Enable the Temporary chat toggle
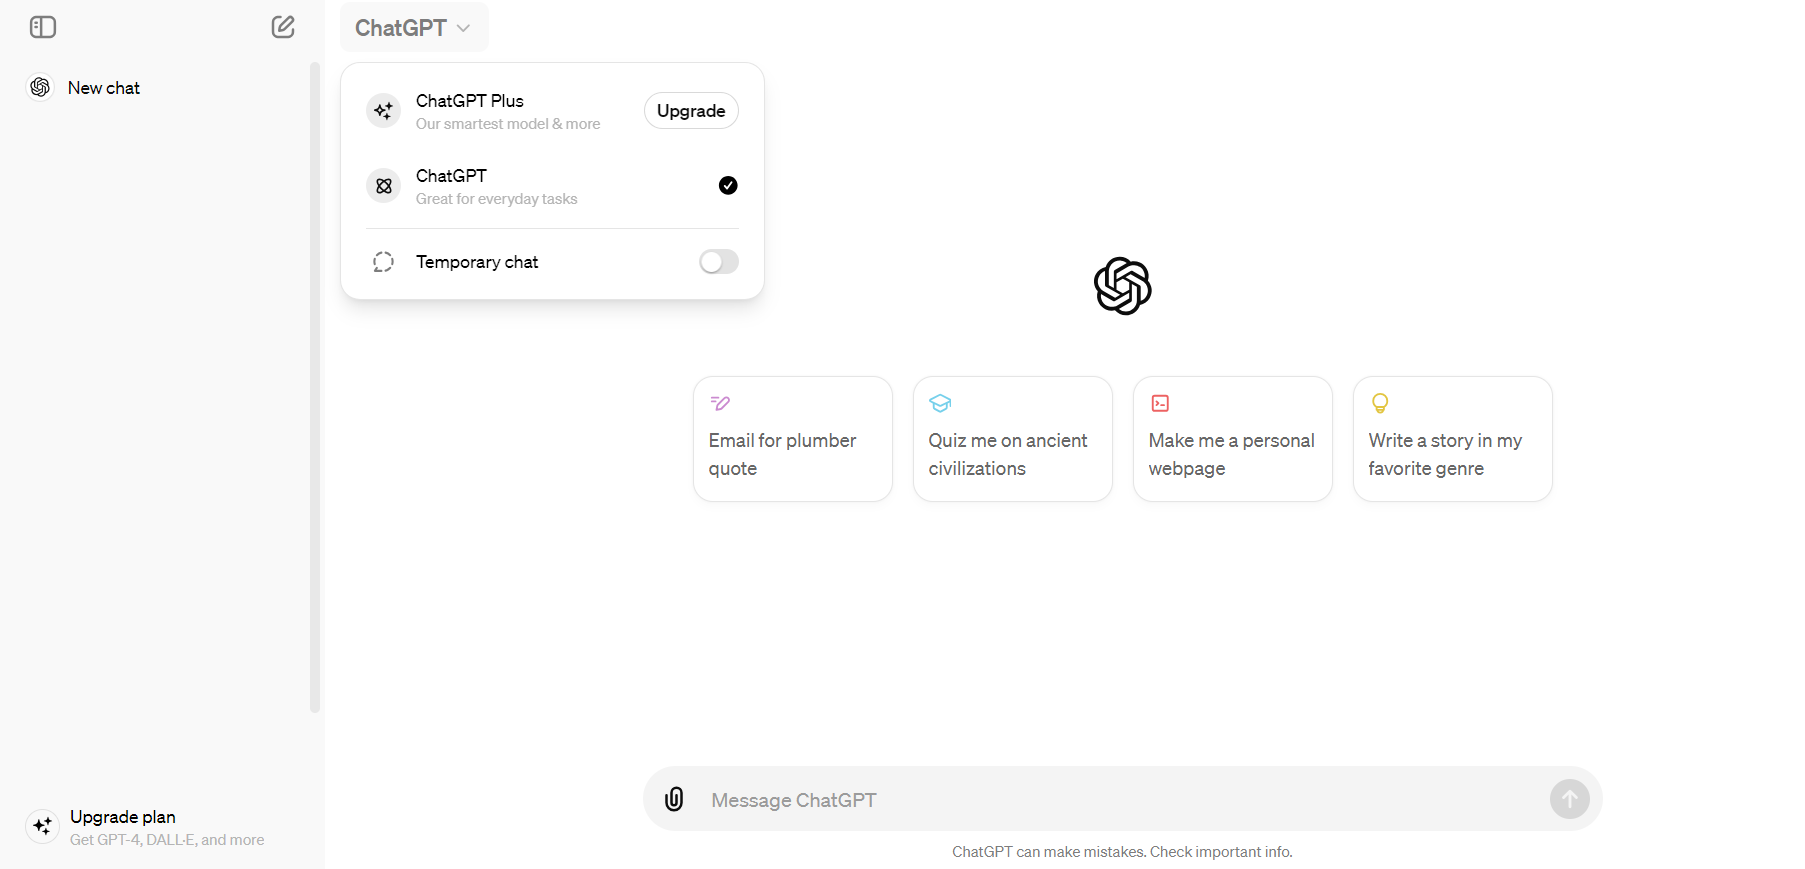 point(719,262)
